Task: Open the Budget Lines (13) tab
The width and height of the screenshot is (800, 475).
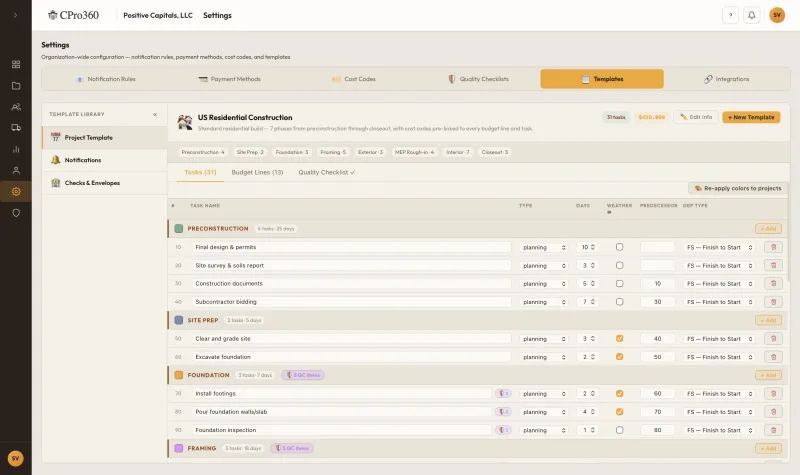Action: [257, 172]
